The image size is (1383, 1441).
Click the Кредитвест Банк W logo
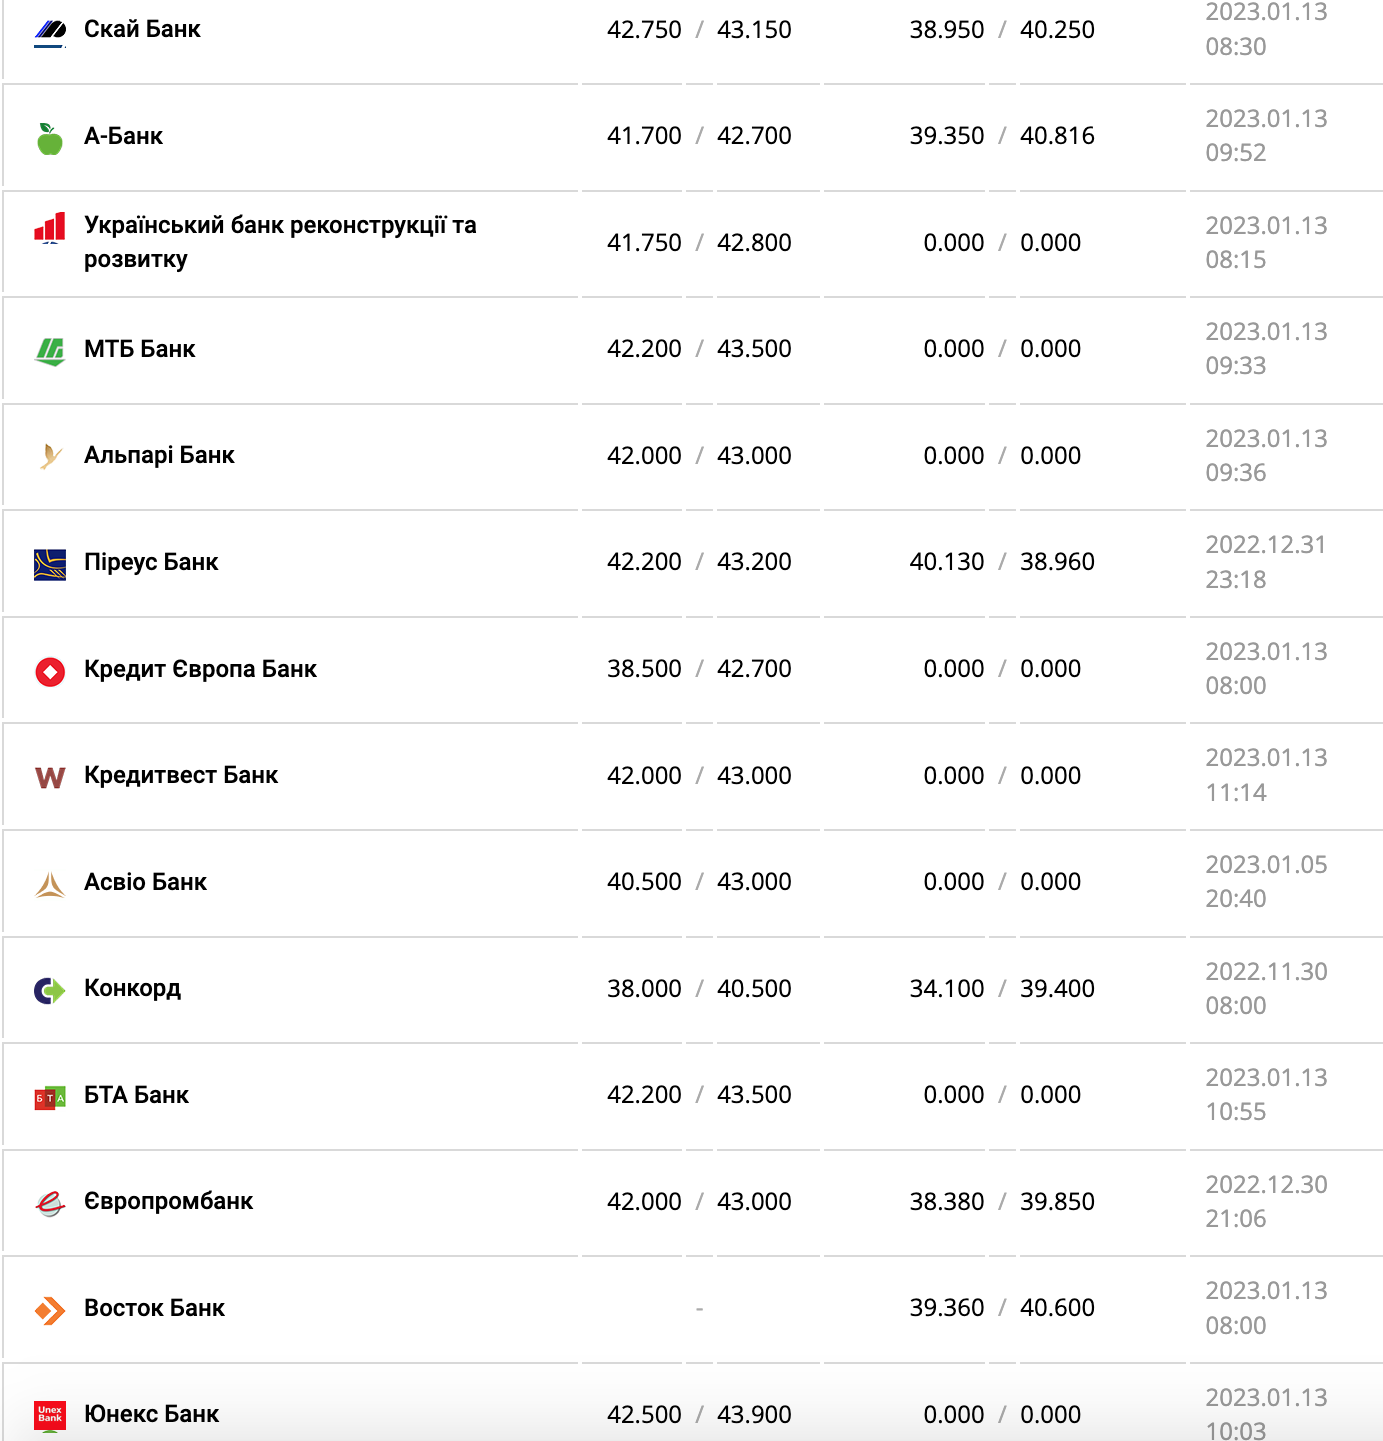[x=50, y=777]
